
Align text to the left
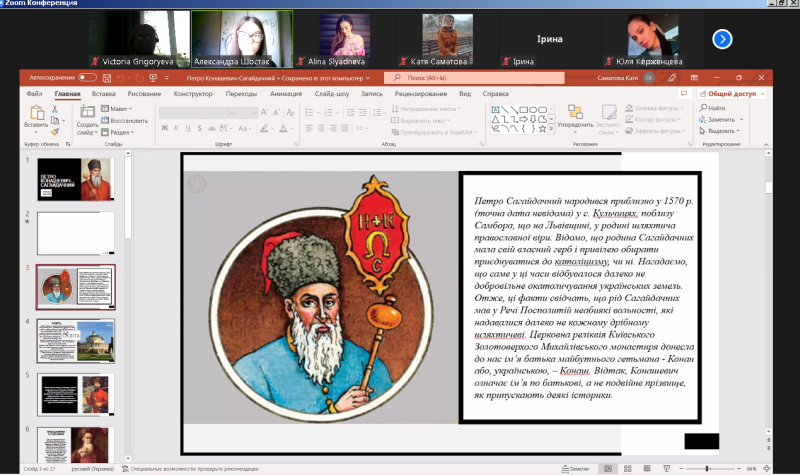(309, 128)
